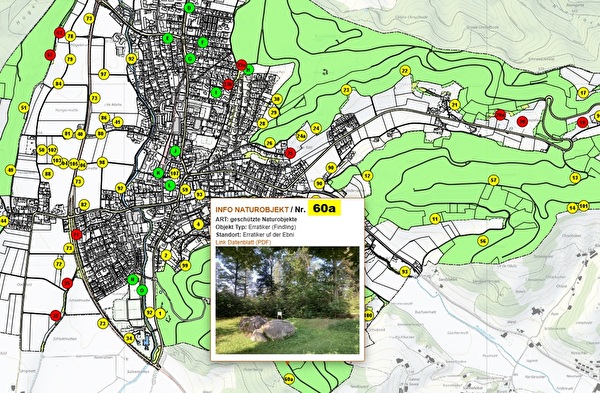Select yellow marker 24
600x393 pixels.
316,128
